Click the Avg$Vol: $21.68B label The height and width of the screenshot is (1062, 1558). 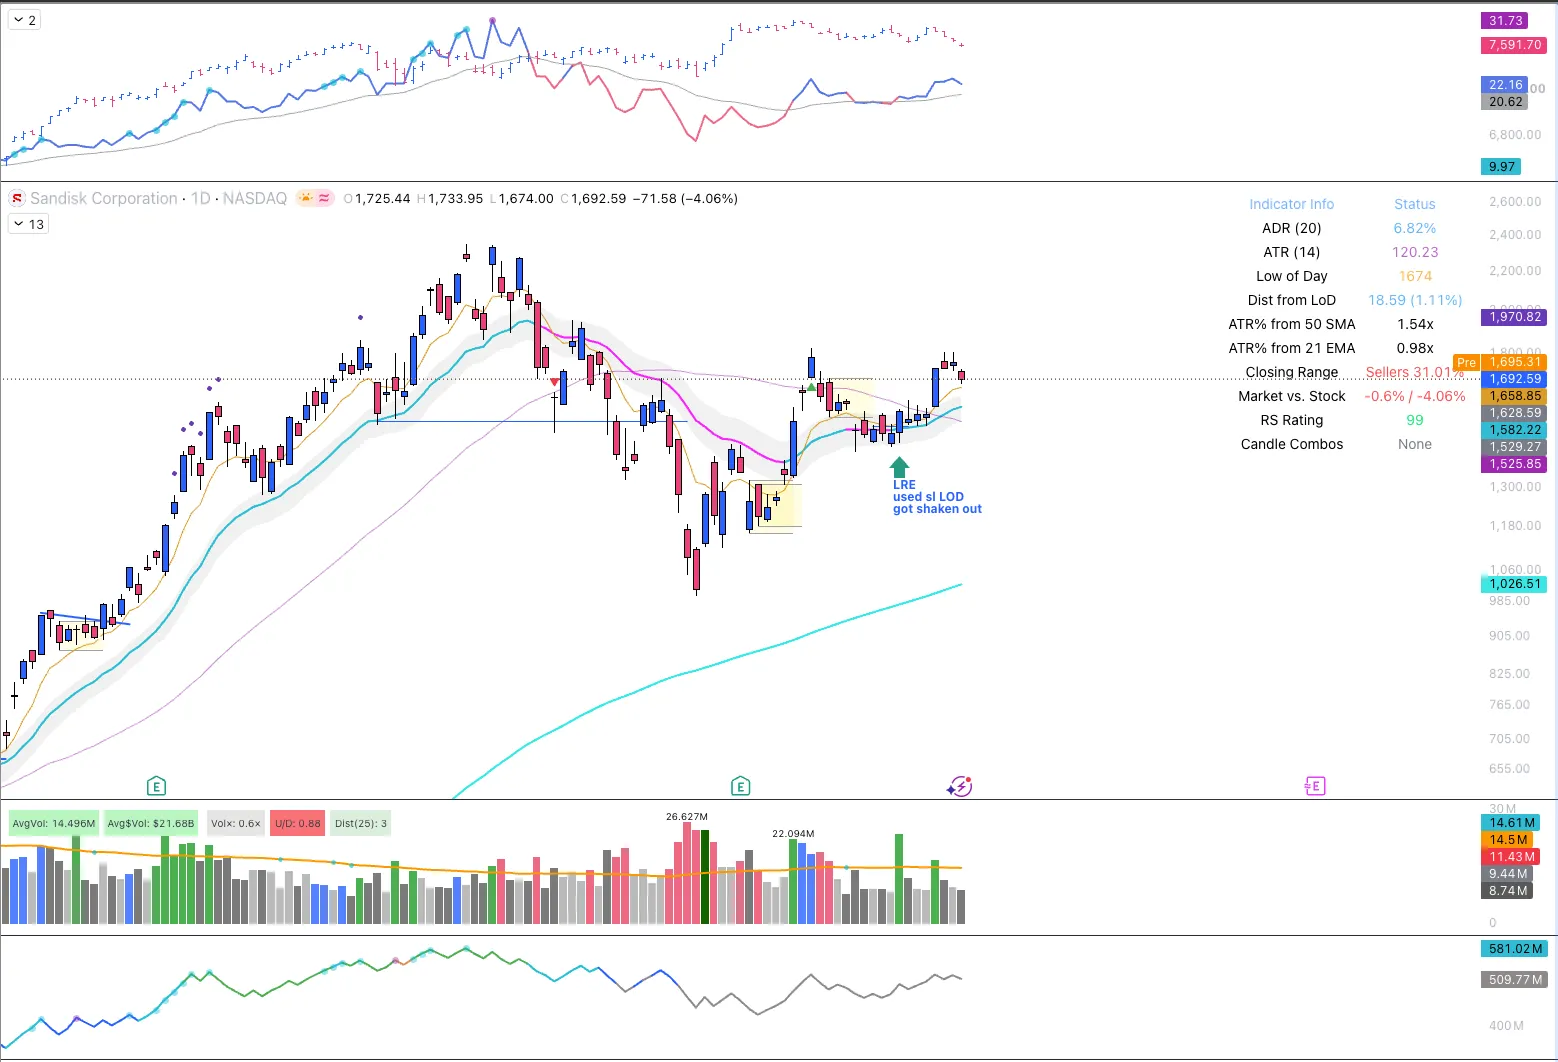pyautogui.click(x=151, y=824)
